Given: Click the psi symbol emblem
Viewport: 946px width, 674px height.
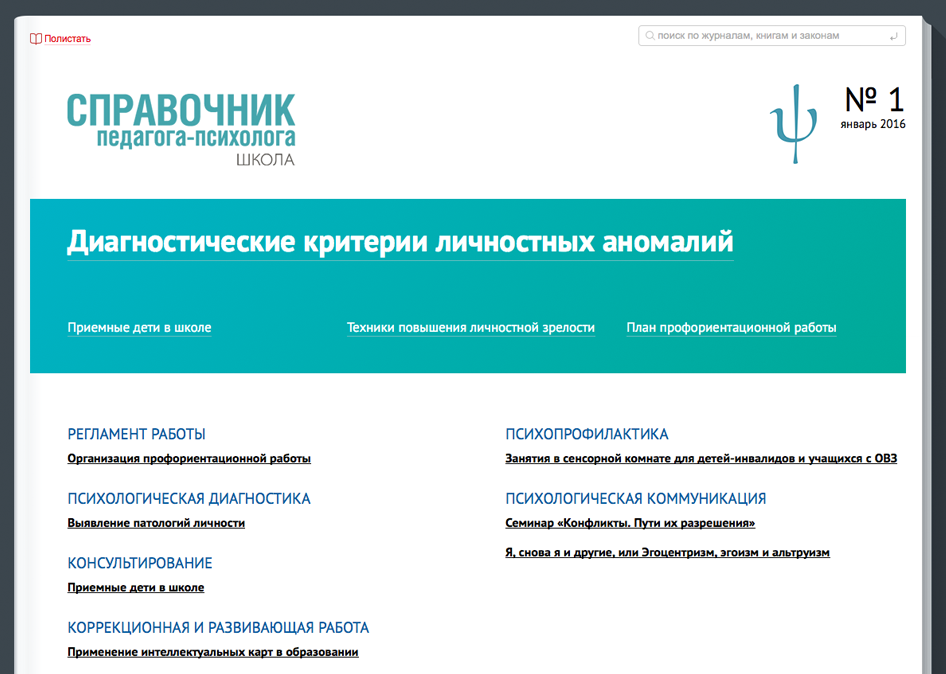Looking at the screenshot, I should point(794,124).
